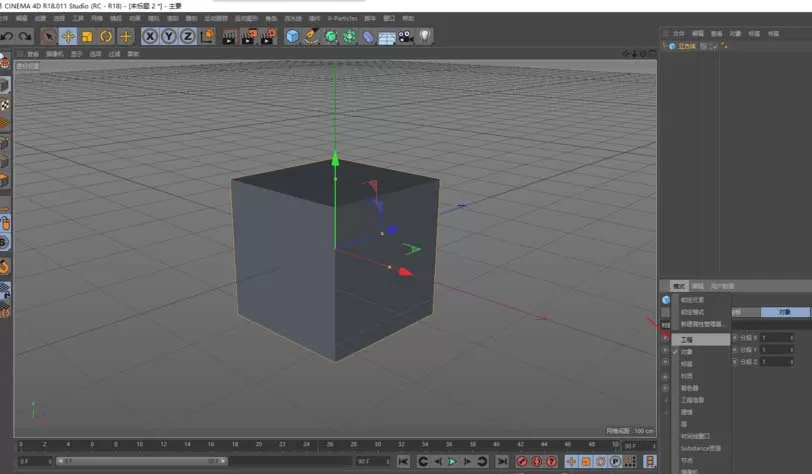The width and height of the screenshot is (812, 474).
Task: Click the 分段 Z stepper arrows
Action: (x=791, y=362)
